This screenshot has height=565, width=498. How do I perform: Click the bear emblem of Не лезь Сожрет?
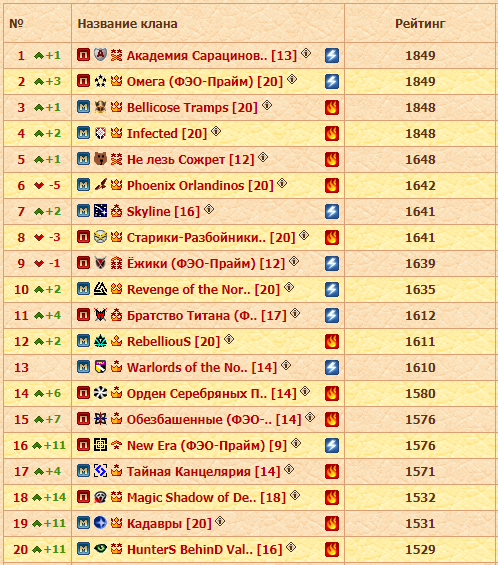(x=101, y=159)
